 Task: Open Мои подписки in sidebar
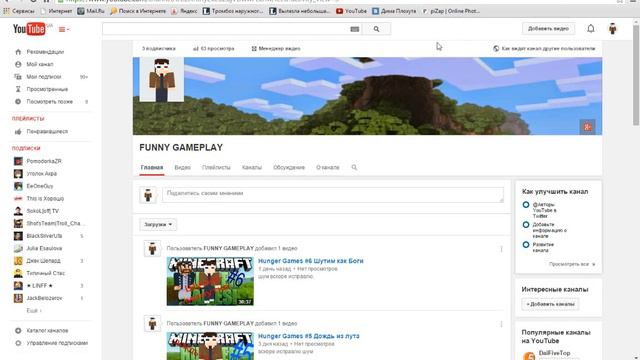click(44, 77)
